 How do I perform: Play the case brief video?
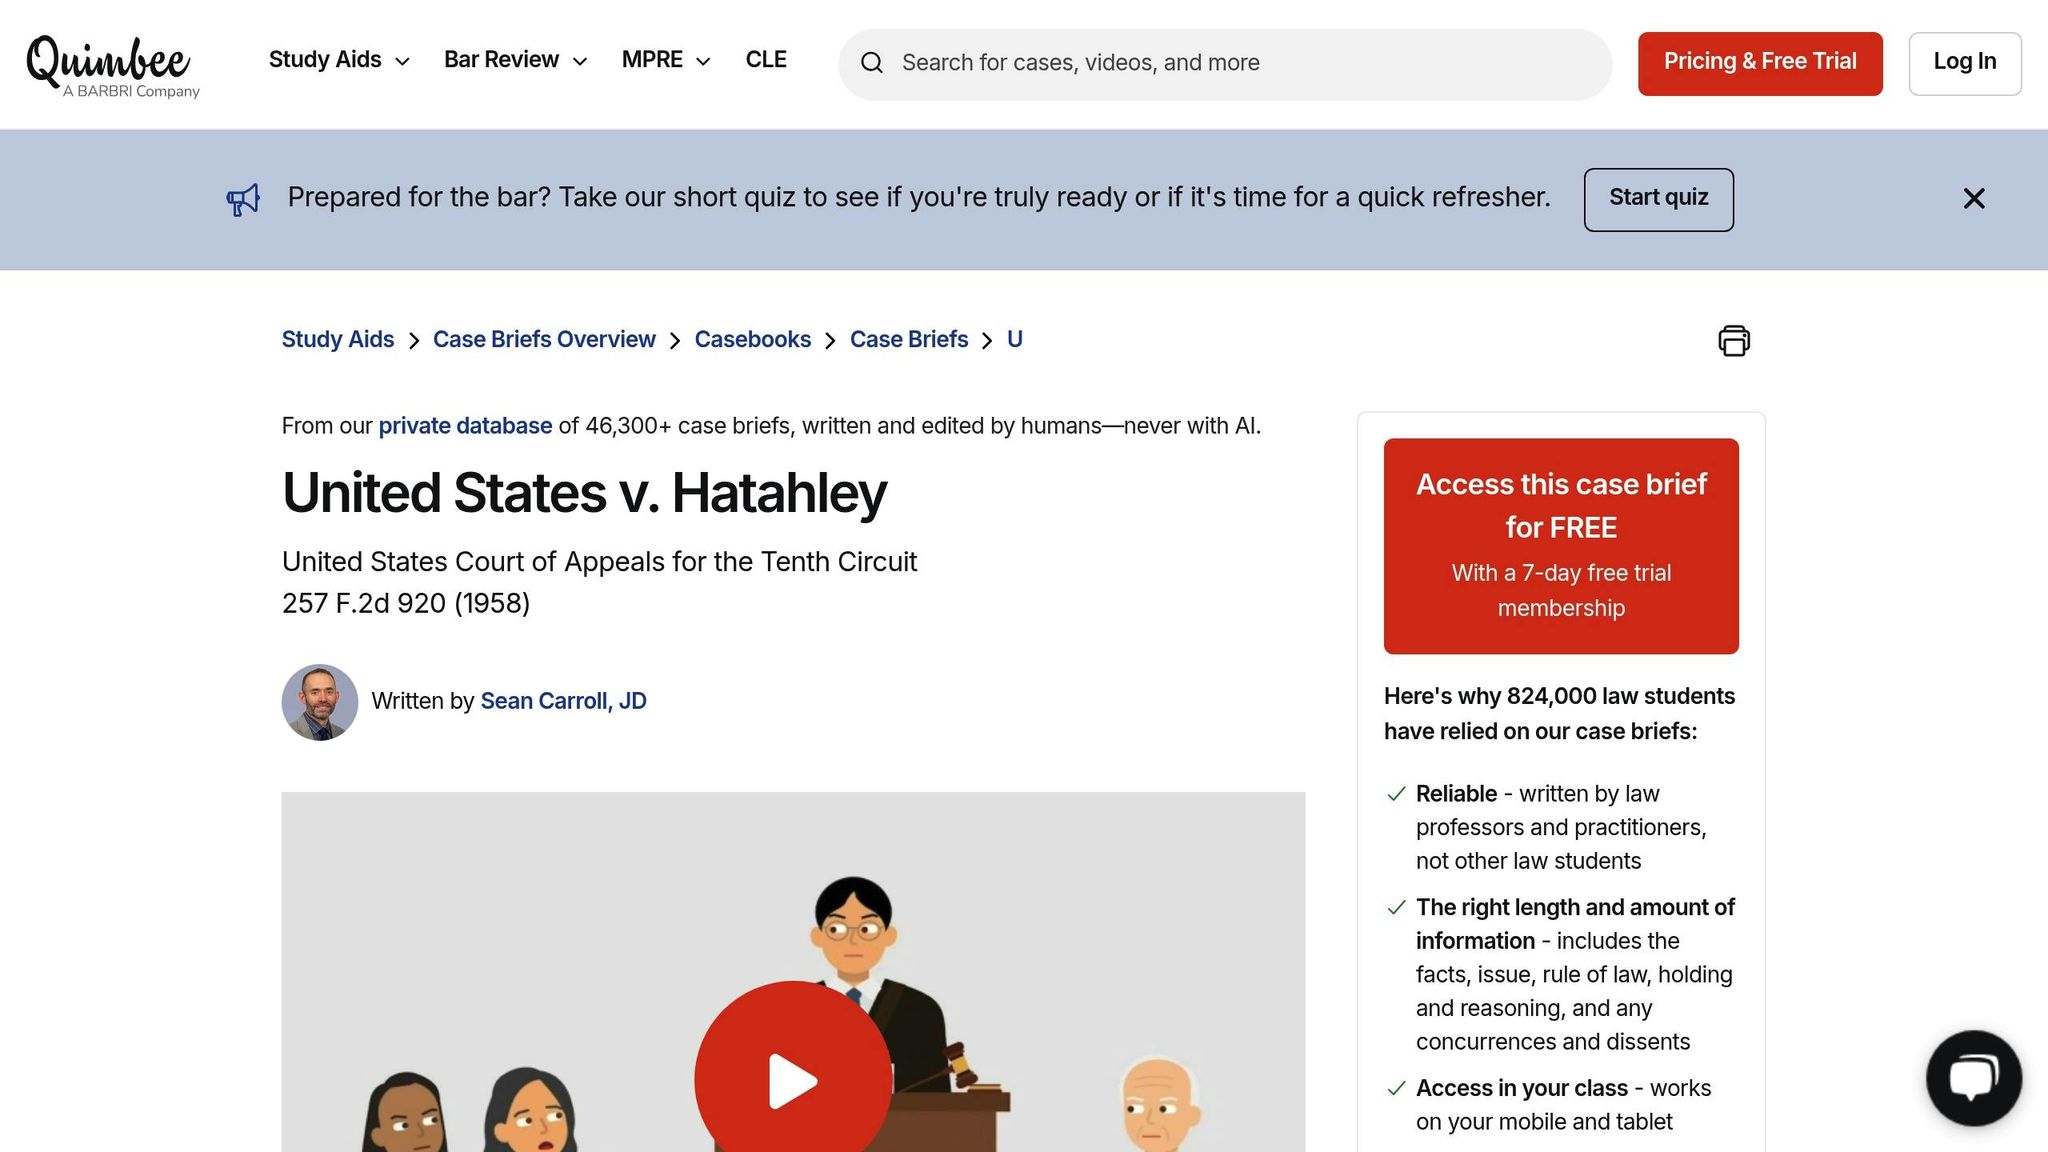tap(793, 1080)
